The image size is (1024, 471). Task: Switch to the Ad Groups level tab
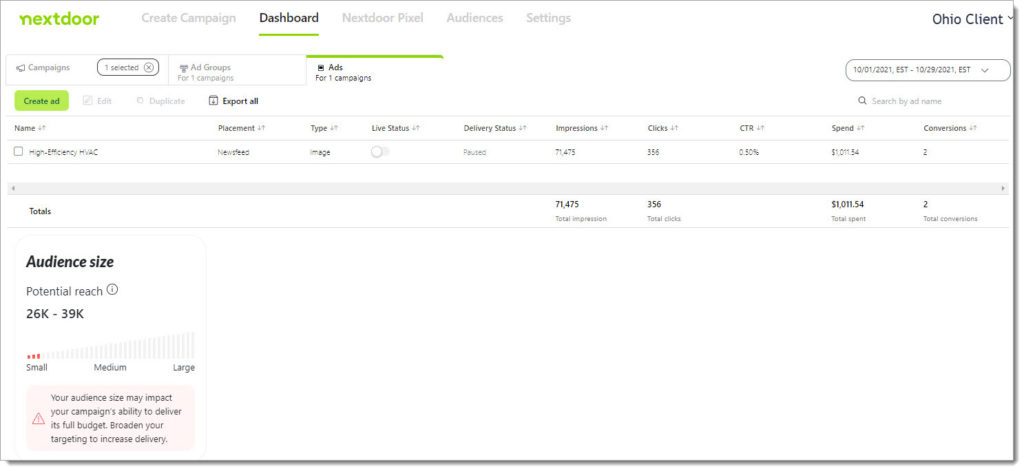pos(237,72)
